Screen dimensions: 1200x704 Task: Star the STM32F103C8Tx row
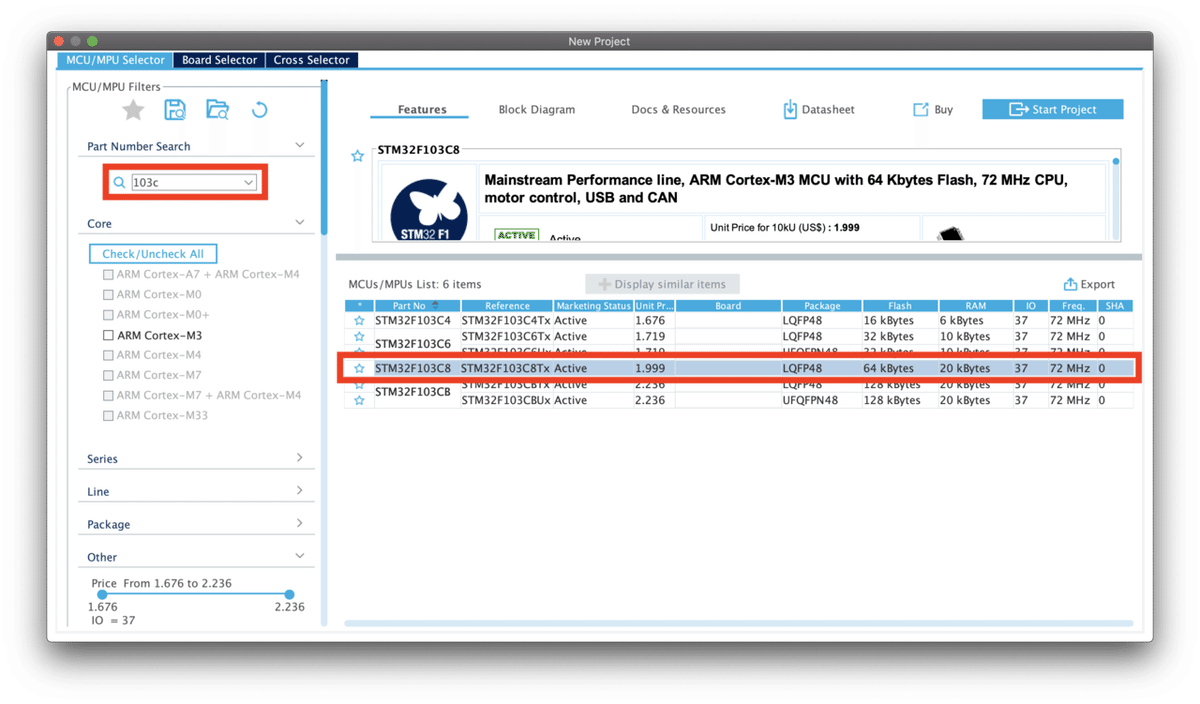coord(359,369)
